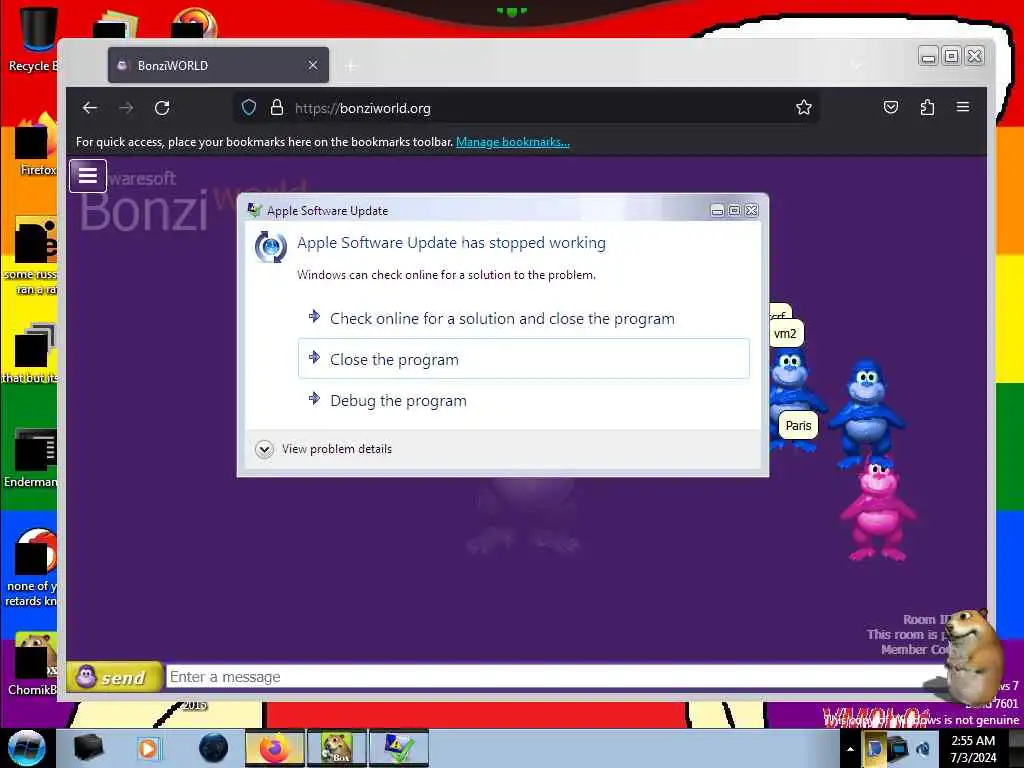1024x768 pixels.
Task: Click the forward navigation arrow in Firefox
Action: [x=126, y=108]
